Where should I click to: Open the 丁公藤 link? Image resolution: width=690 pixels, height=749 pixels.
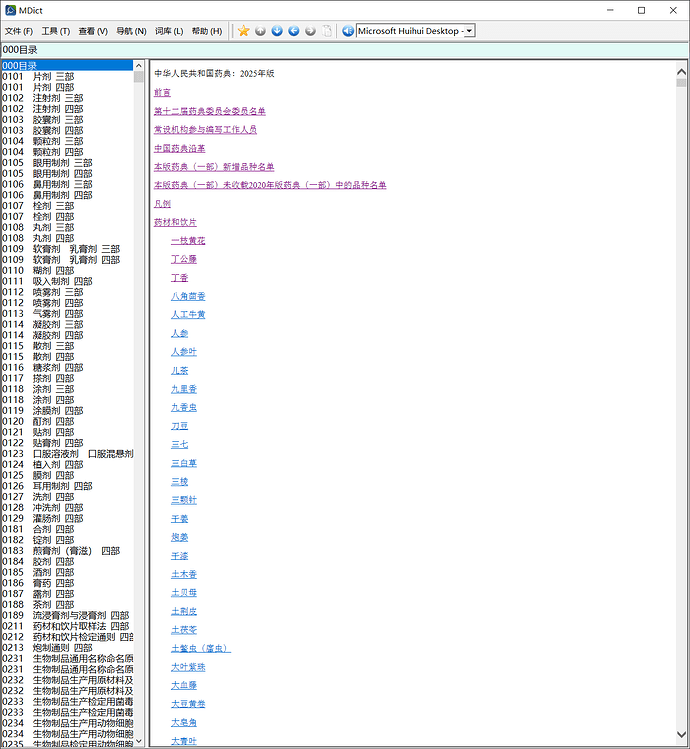(184, 259)
